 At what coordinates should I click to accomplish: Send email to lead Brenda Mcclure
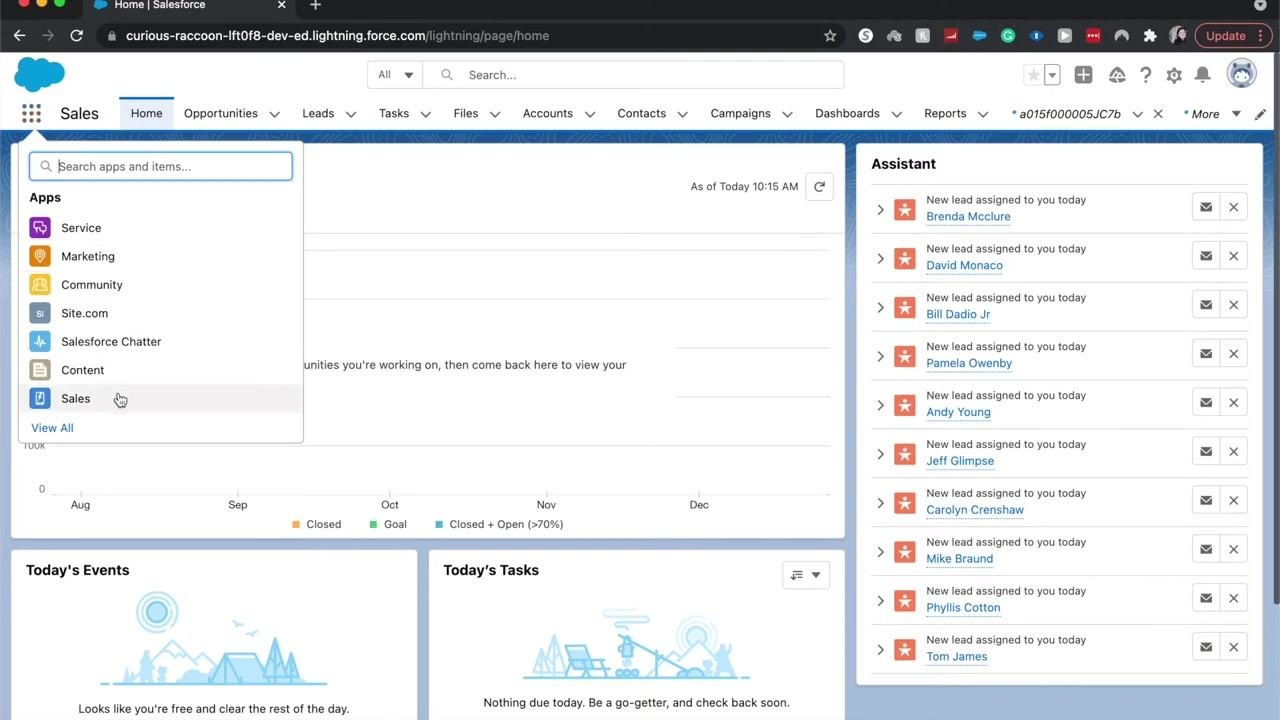click(x=1206, y=207)
